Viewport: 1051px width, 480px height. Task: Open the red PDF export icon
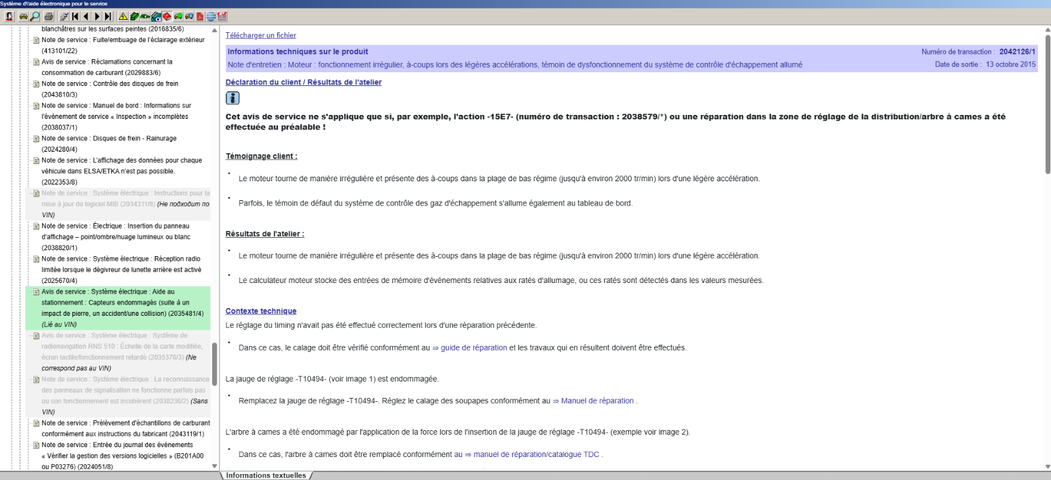tap(200, 16)
